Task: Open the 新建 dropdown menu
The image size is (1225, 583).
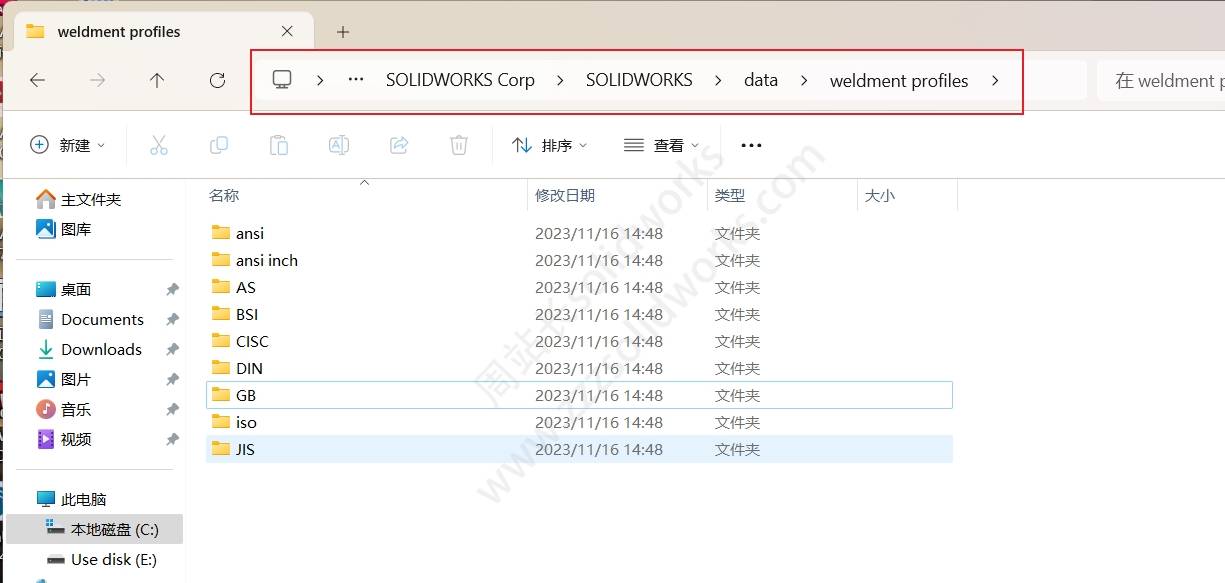Action: (x=67, y=145)
